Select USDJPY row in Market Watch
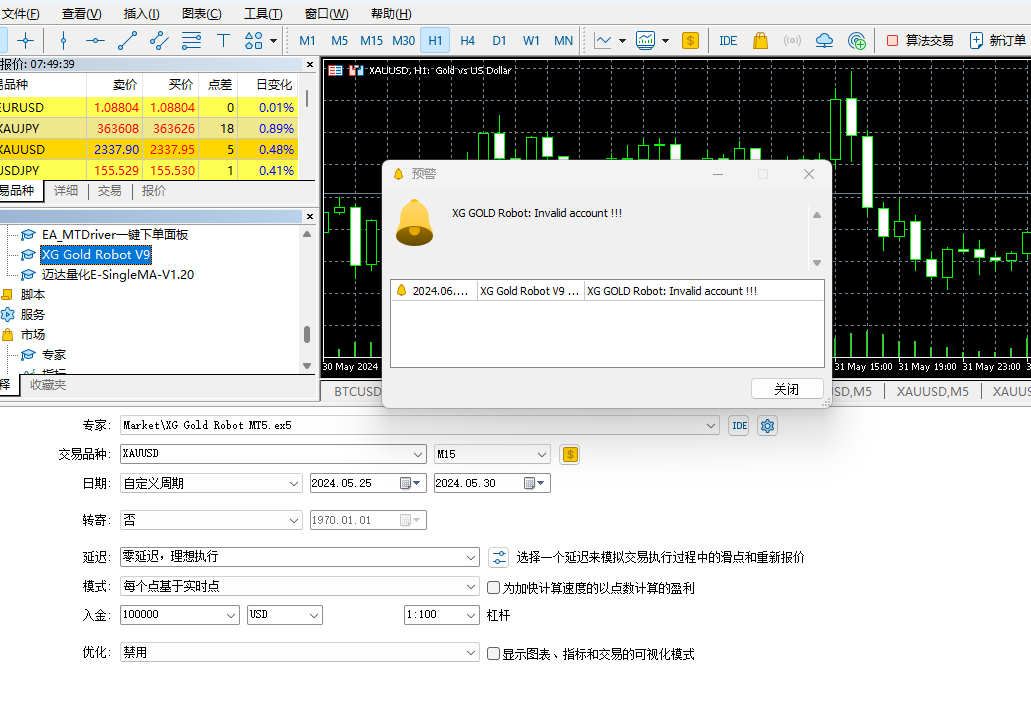Image resolution: width=1031 pixels, height=706 pixels. 149,170
